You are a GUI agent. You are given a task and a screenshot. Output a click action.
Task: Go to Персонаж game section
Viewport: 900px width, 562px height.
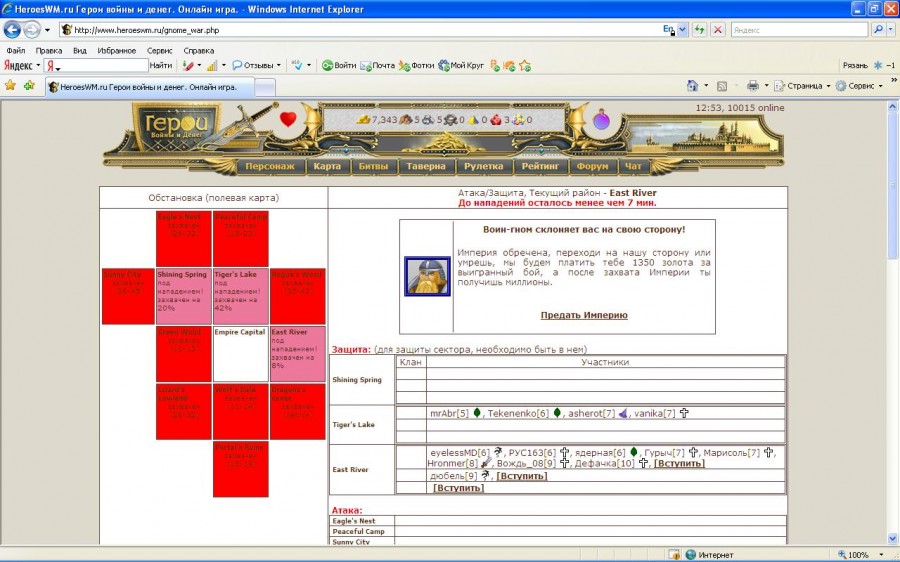click(270, 166)
